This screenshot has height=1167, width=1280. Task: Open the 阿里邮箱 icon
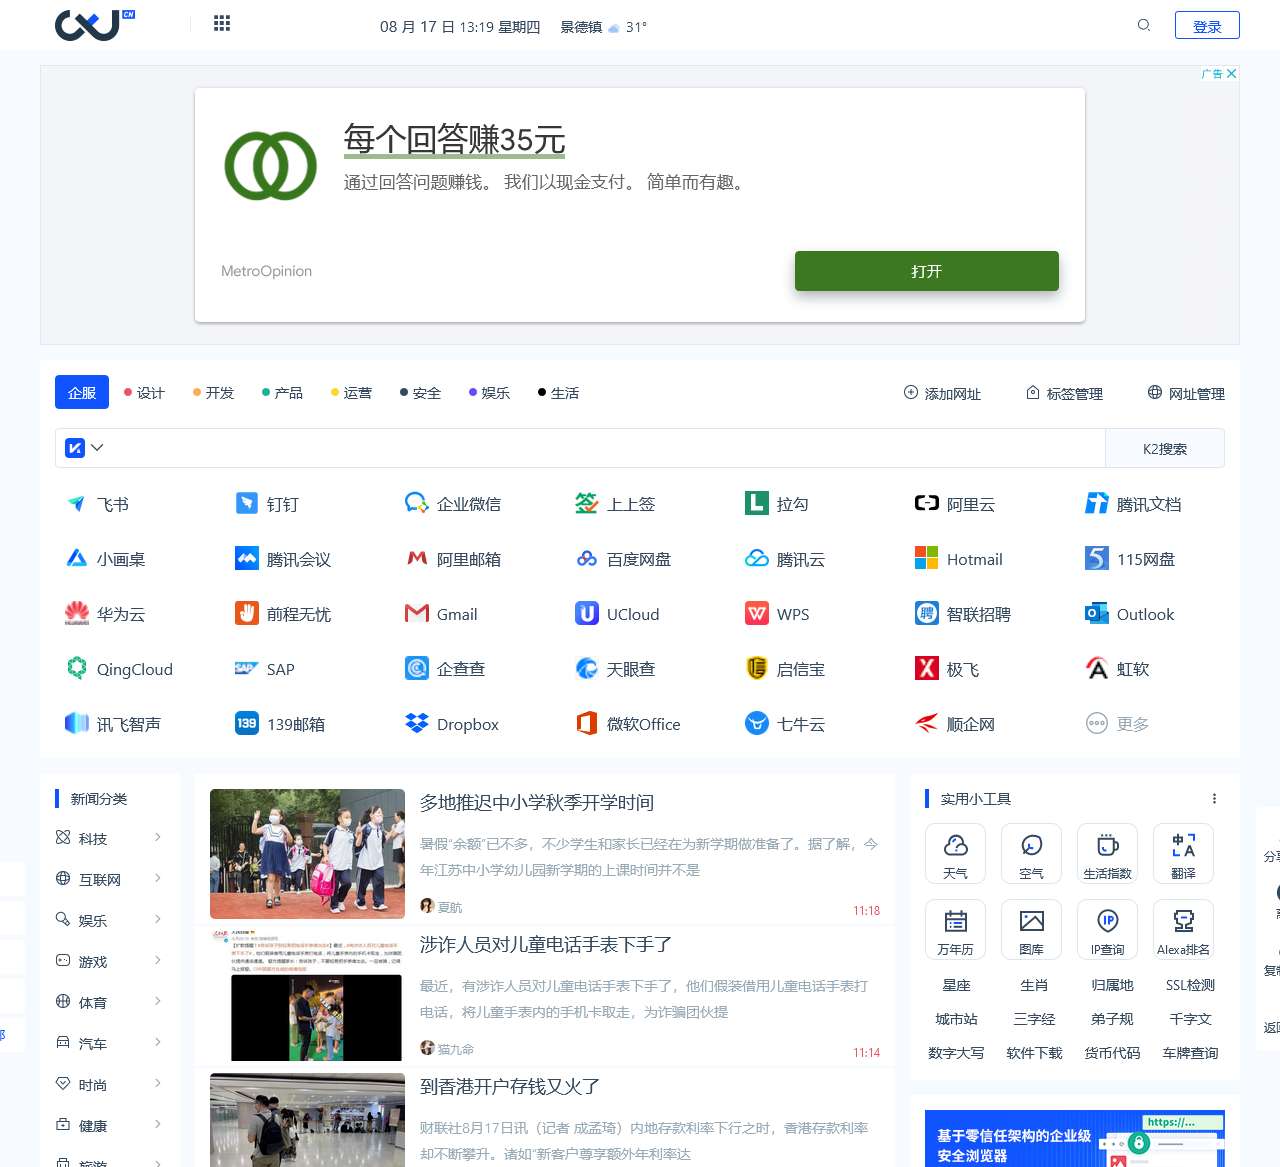pyautogui.click(x=417, y=558)
